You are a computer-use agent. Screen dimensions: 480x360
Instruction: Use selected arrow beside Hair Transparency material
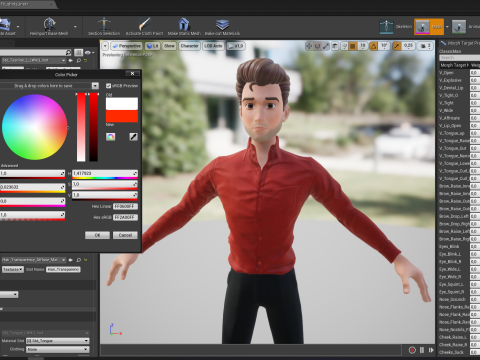pos(71,260)
